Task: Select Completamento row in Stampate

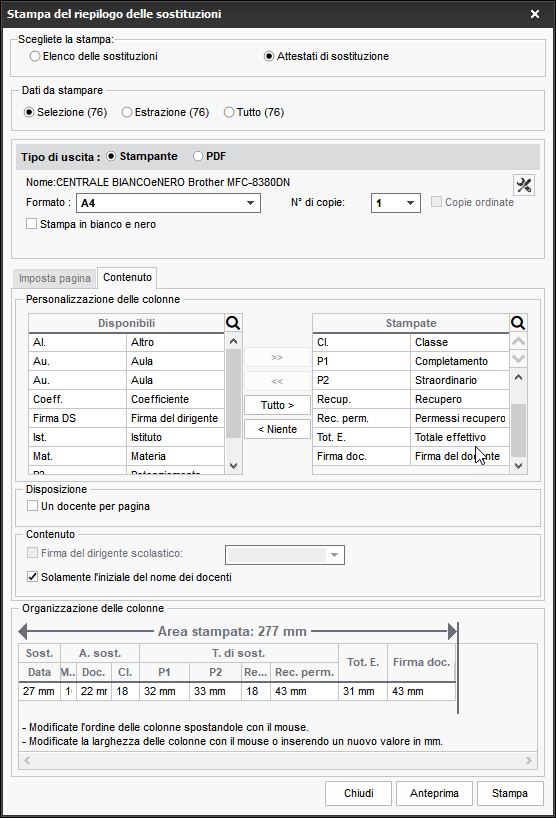Action: click(x=411, y=361)
